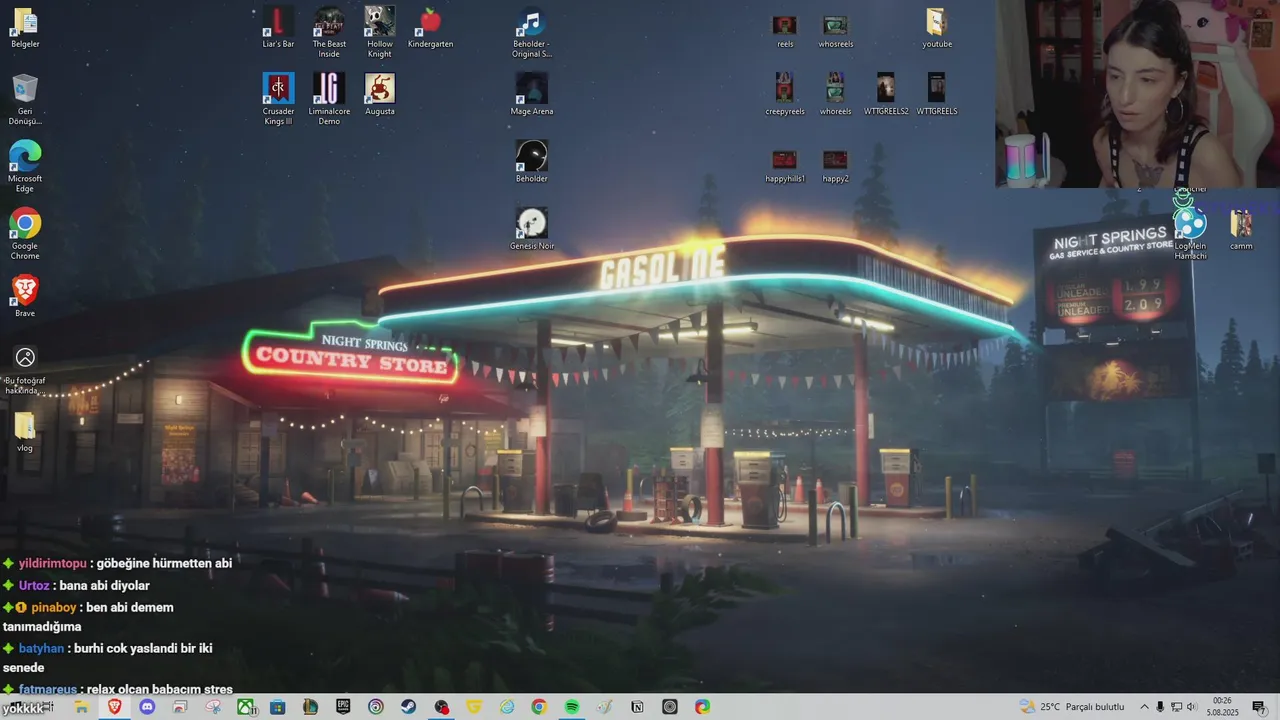Screen dimensions: 1280x720
Task: Click chat username yildirimtopu
Action: tap(53, 564)
